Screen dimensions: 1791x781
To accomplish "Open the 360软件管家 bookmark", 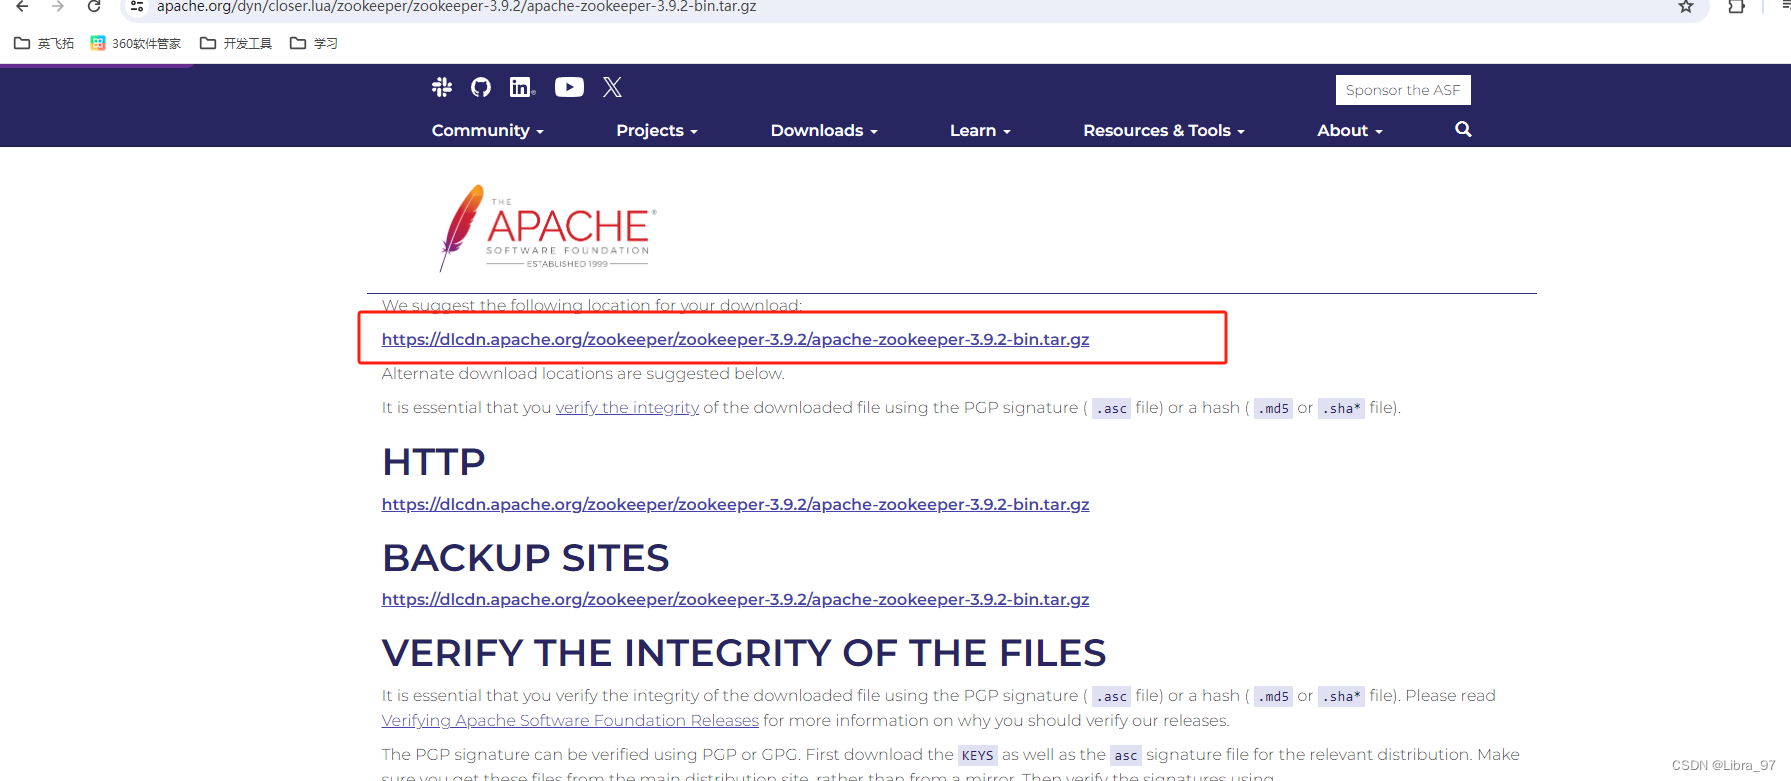I will 136,43.
